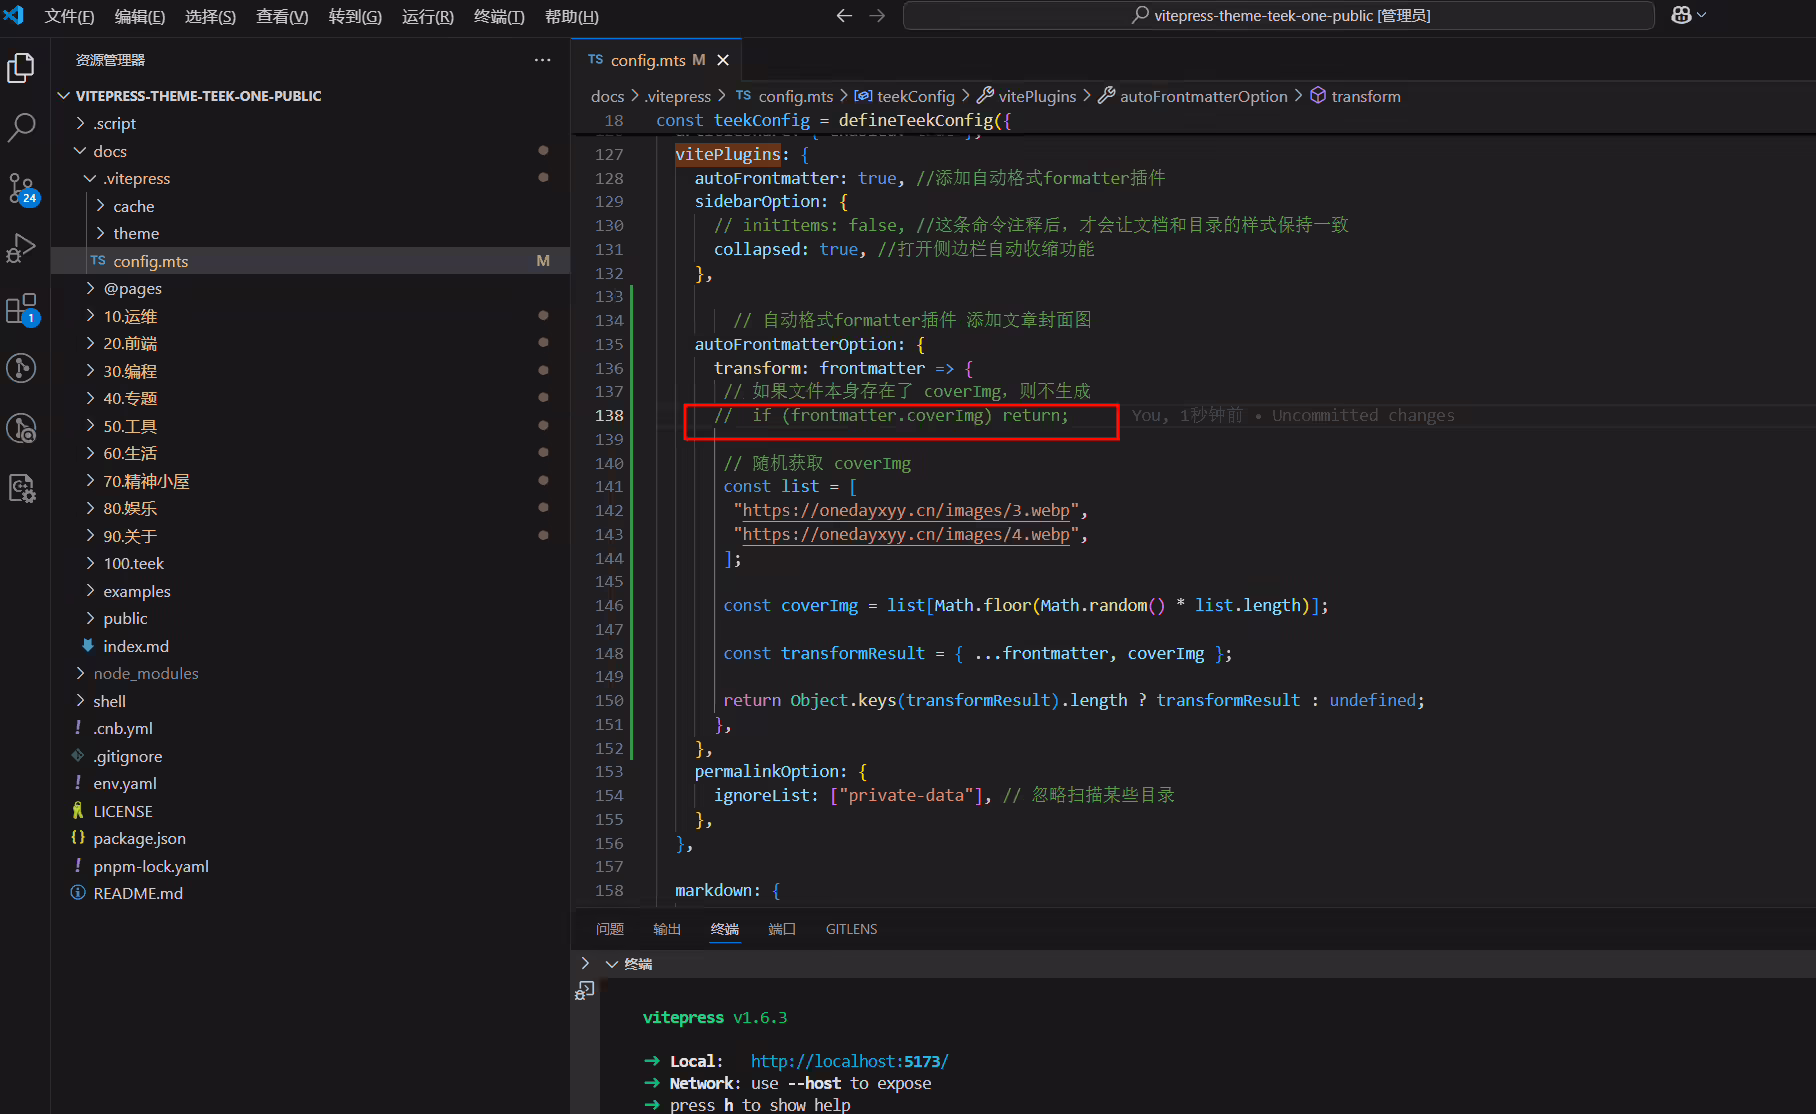Click the teekConfig breadcrumb item
1816x1114 pixels.
(905, 96)
